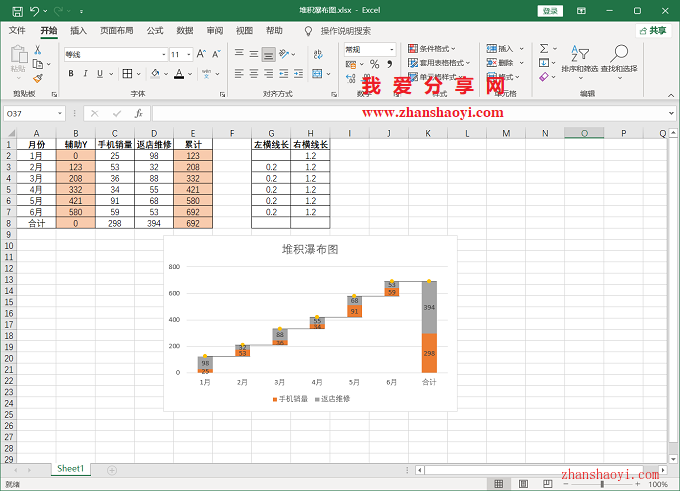
Task: Open the number format dropdown
Action: (392, 49)
